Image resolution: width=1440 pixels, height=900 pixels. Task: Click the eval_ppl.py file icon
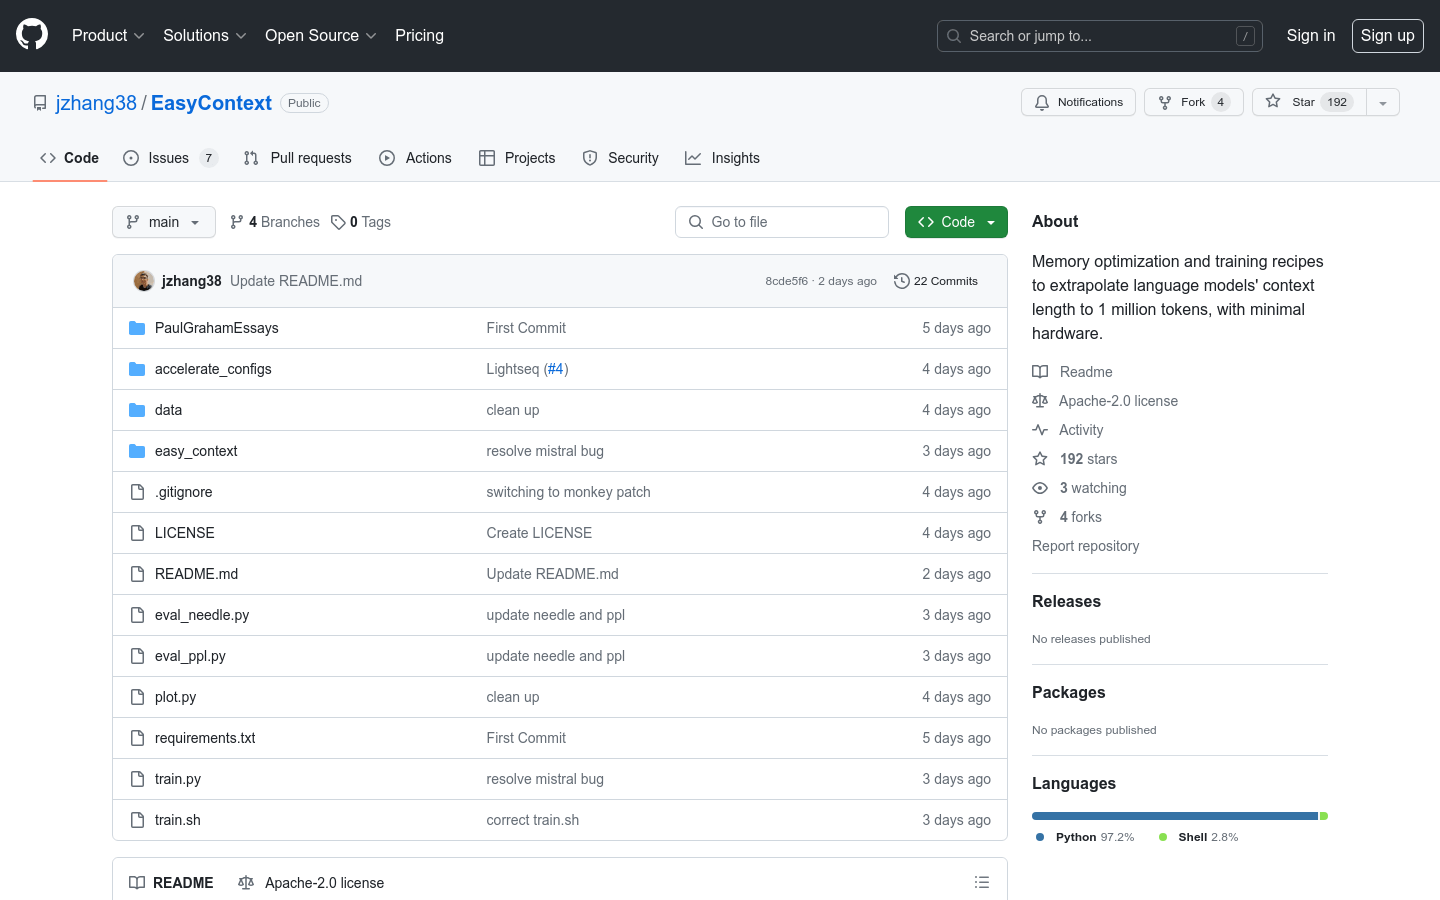point(137,656)
